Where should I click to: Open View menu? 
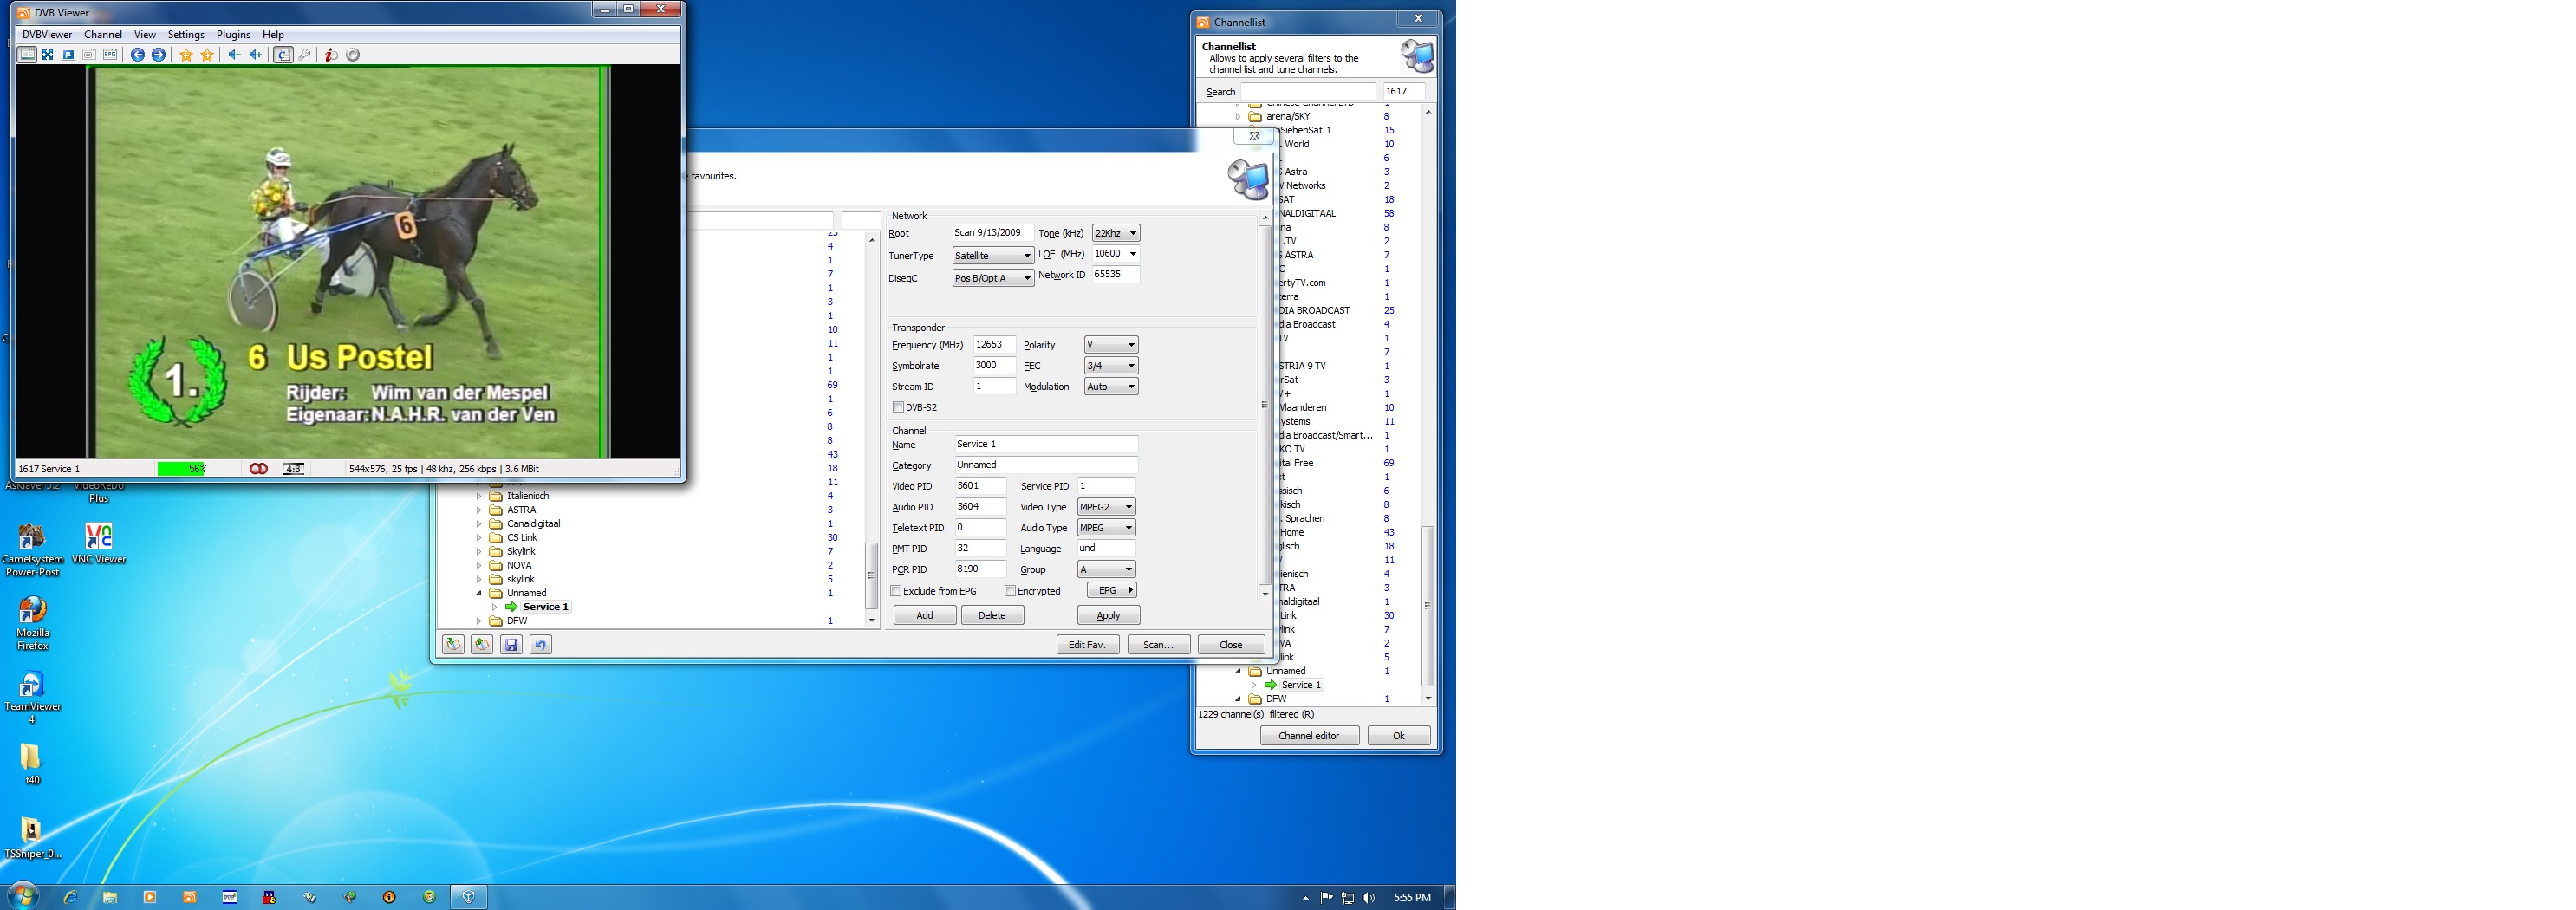click(x=145, y=34)
